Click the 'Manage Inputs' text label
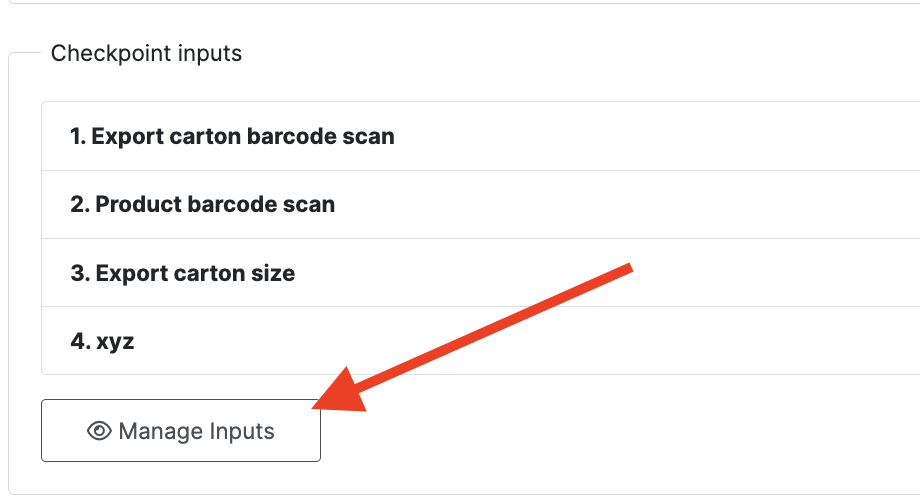The width and height of the screenshot is (920, 498). (x=196, y=432)
